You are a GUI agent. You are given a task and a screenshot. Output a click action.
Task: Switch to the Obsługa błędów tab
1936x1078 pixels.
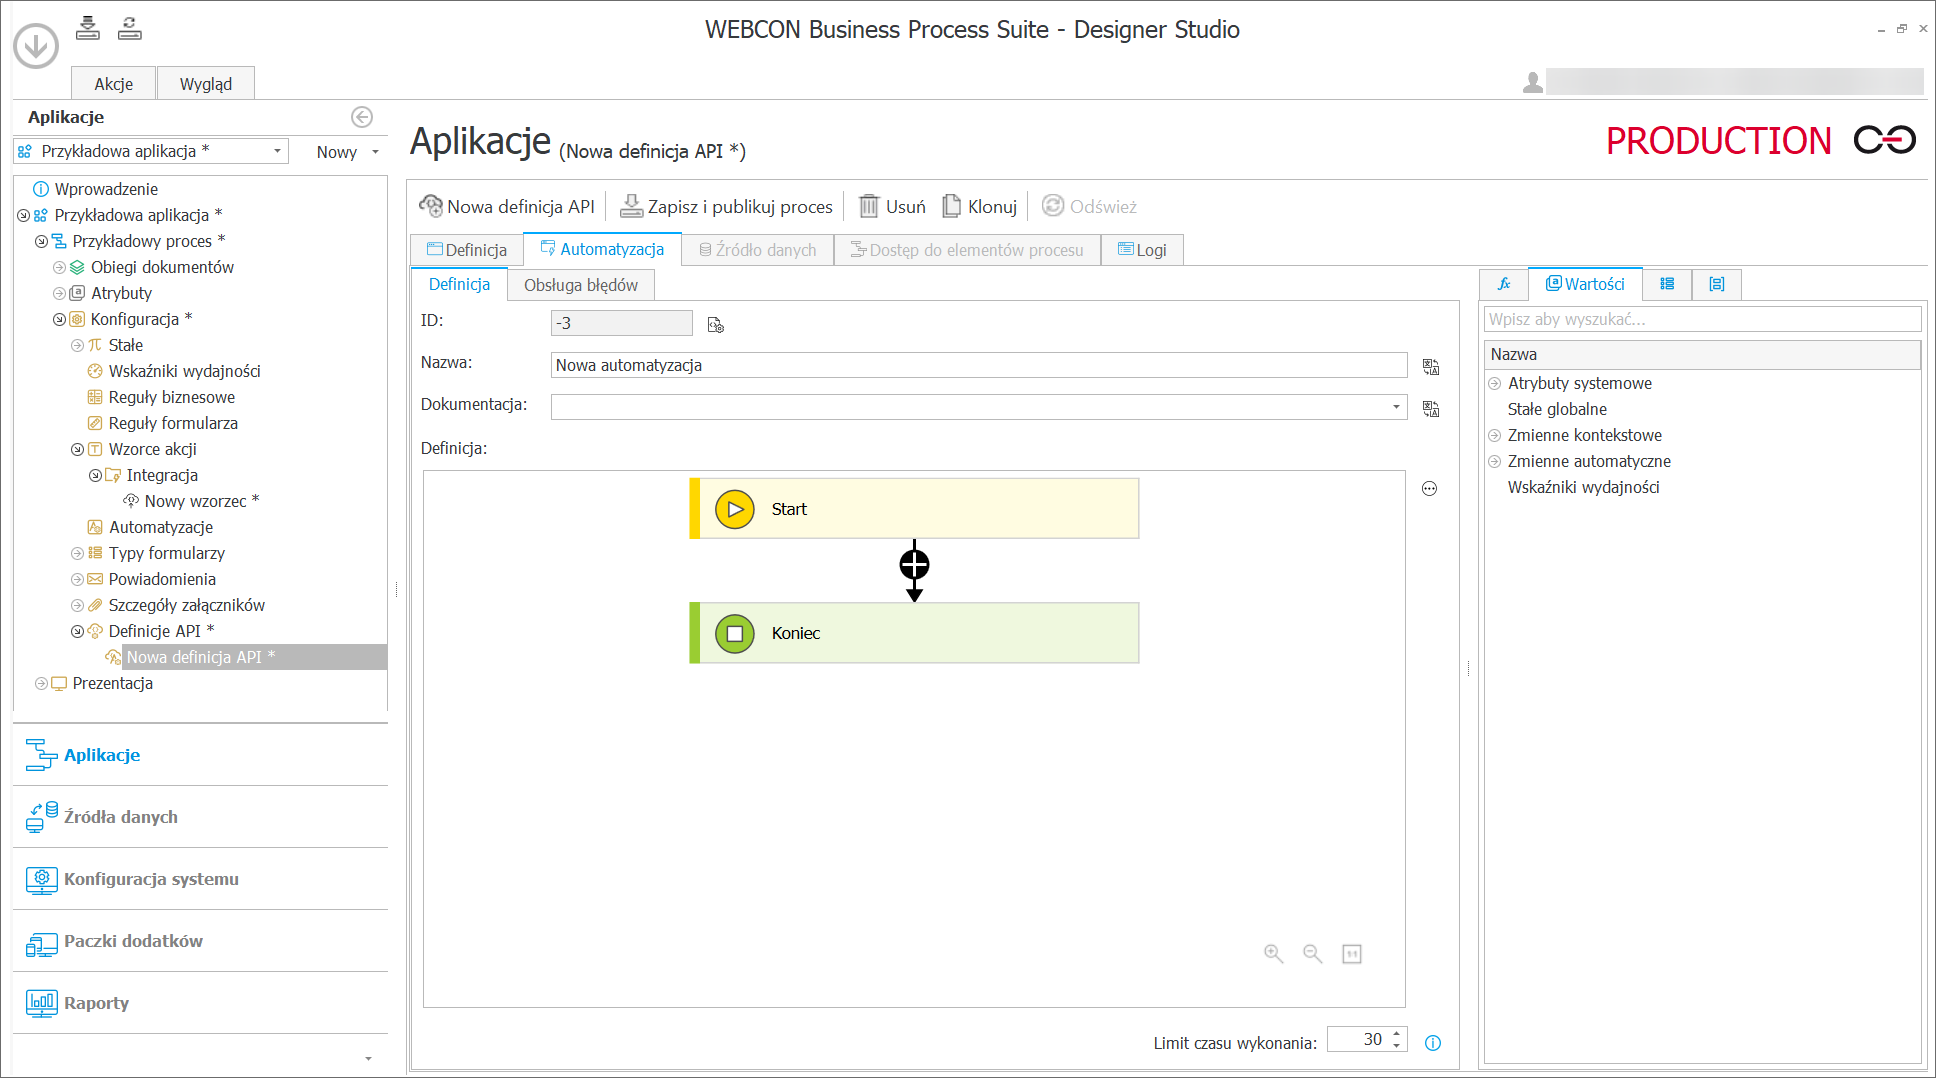click(x=580, y=285)
